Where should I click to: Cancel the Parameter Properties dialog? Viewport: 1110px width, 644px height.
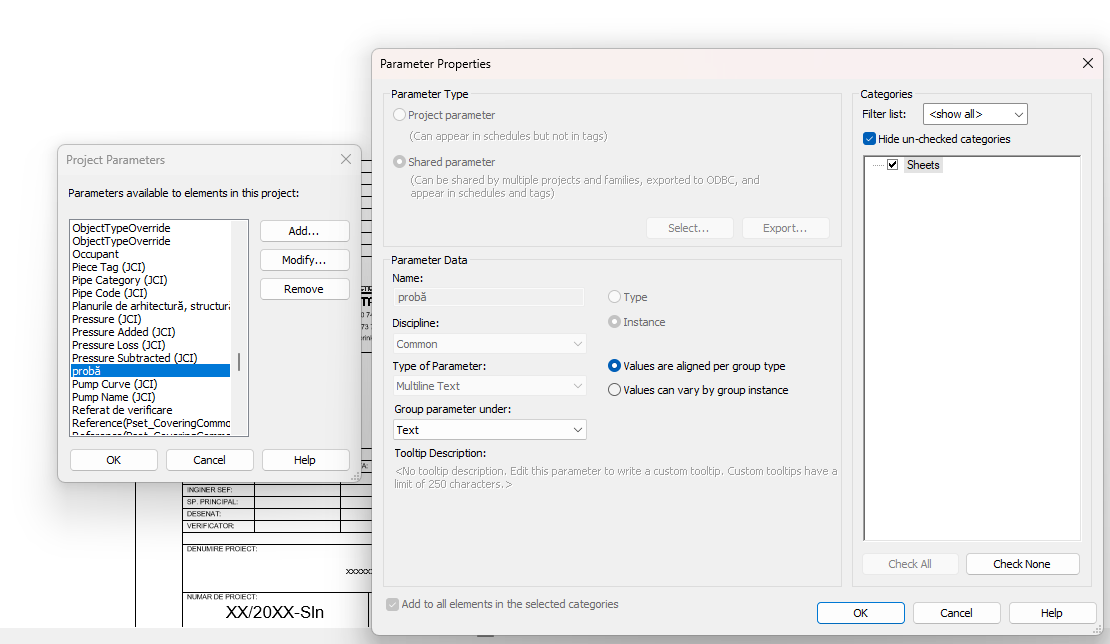pyautogui.click(x=956, y=613)
